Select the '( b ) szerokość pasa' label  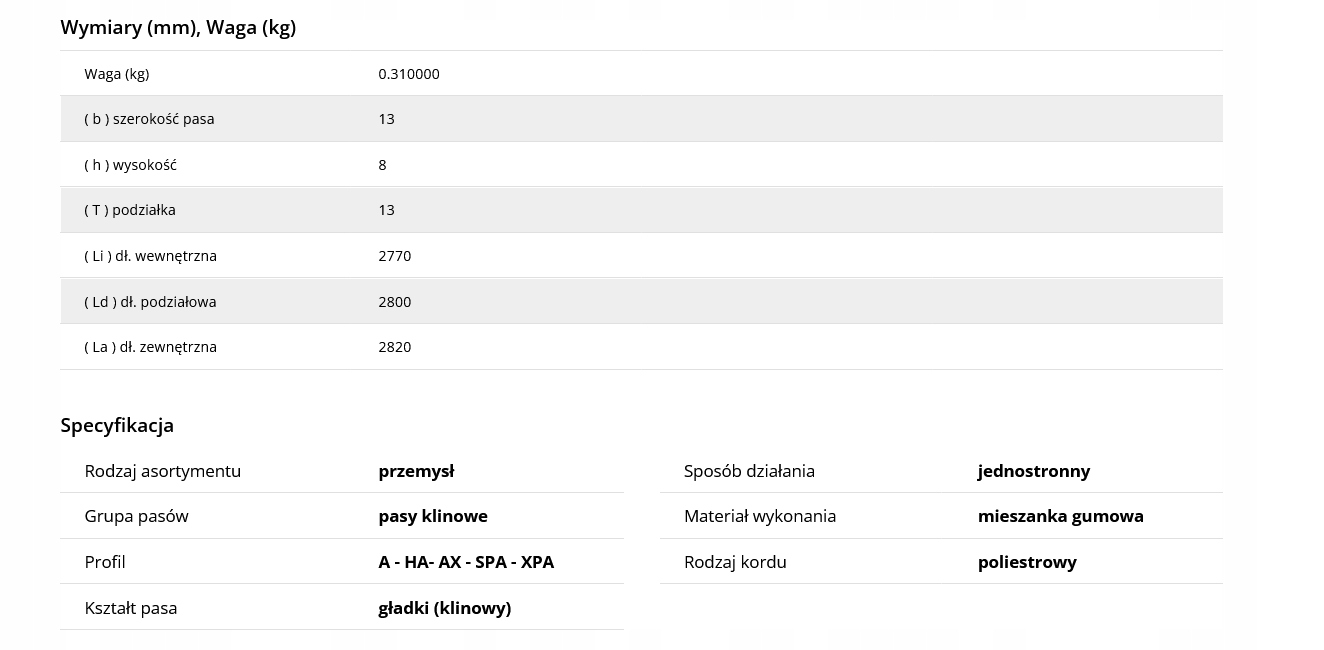(x=149, y=119)
